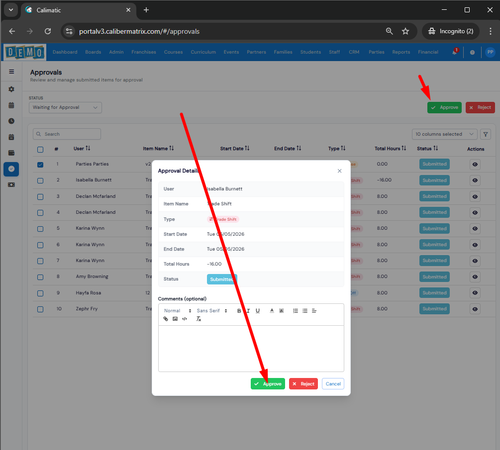Click into the comments text area
The width and height of the screenshot is (500, 450).
[251, 348]
